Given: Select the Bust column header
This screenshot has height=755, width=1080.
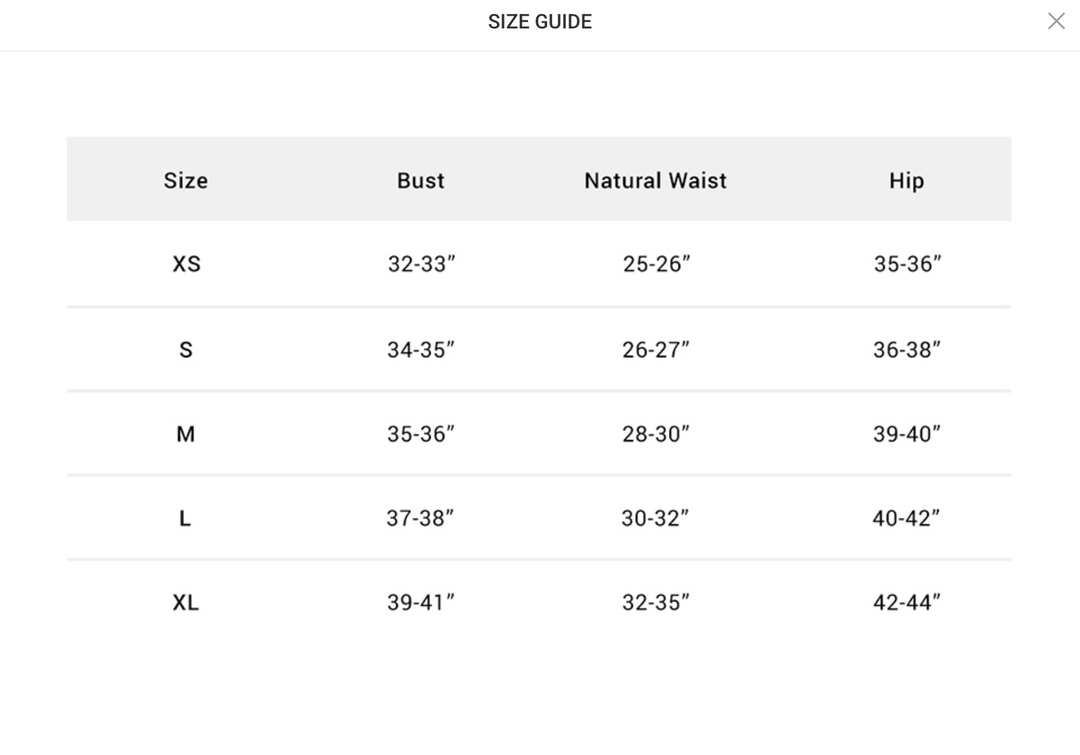Looking at the screenshot, I should (421, 180).
